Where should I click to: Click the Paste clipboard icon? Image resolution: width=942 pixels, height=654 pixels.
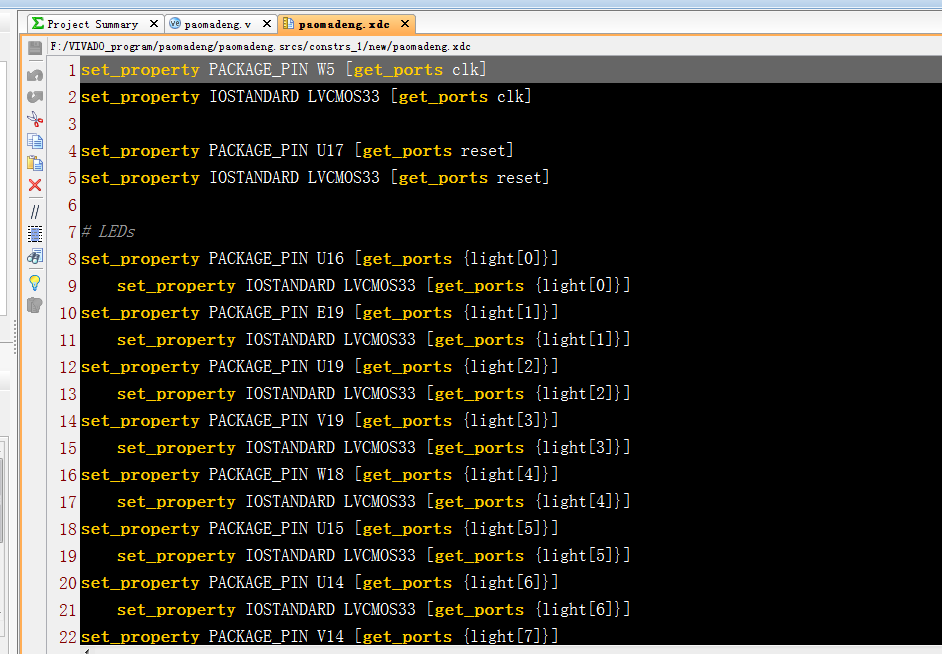tap(35, 163)
